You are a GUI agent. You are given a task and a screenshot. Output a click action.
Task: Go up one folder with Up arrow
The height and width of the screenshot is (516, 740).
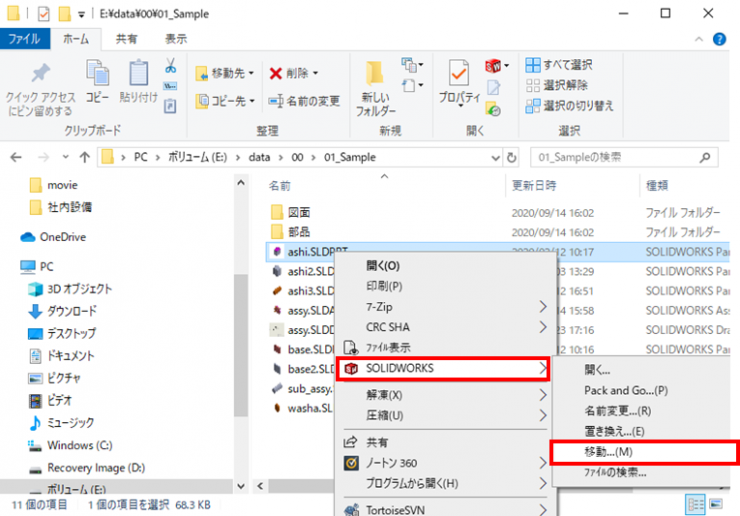(84, 157)
